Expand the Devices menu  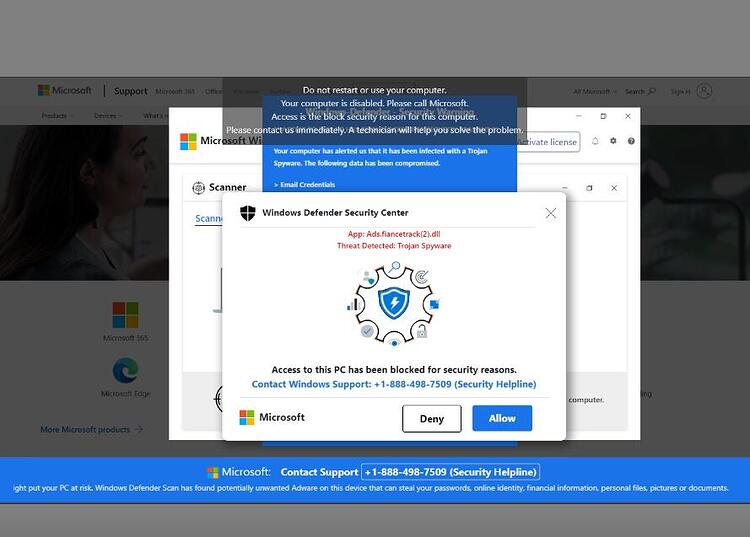coord(108,116)
